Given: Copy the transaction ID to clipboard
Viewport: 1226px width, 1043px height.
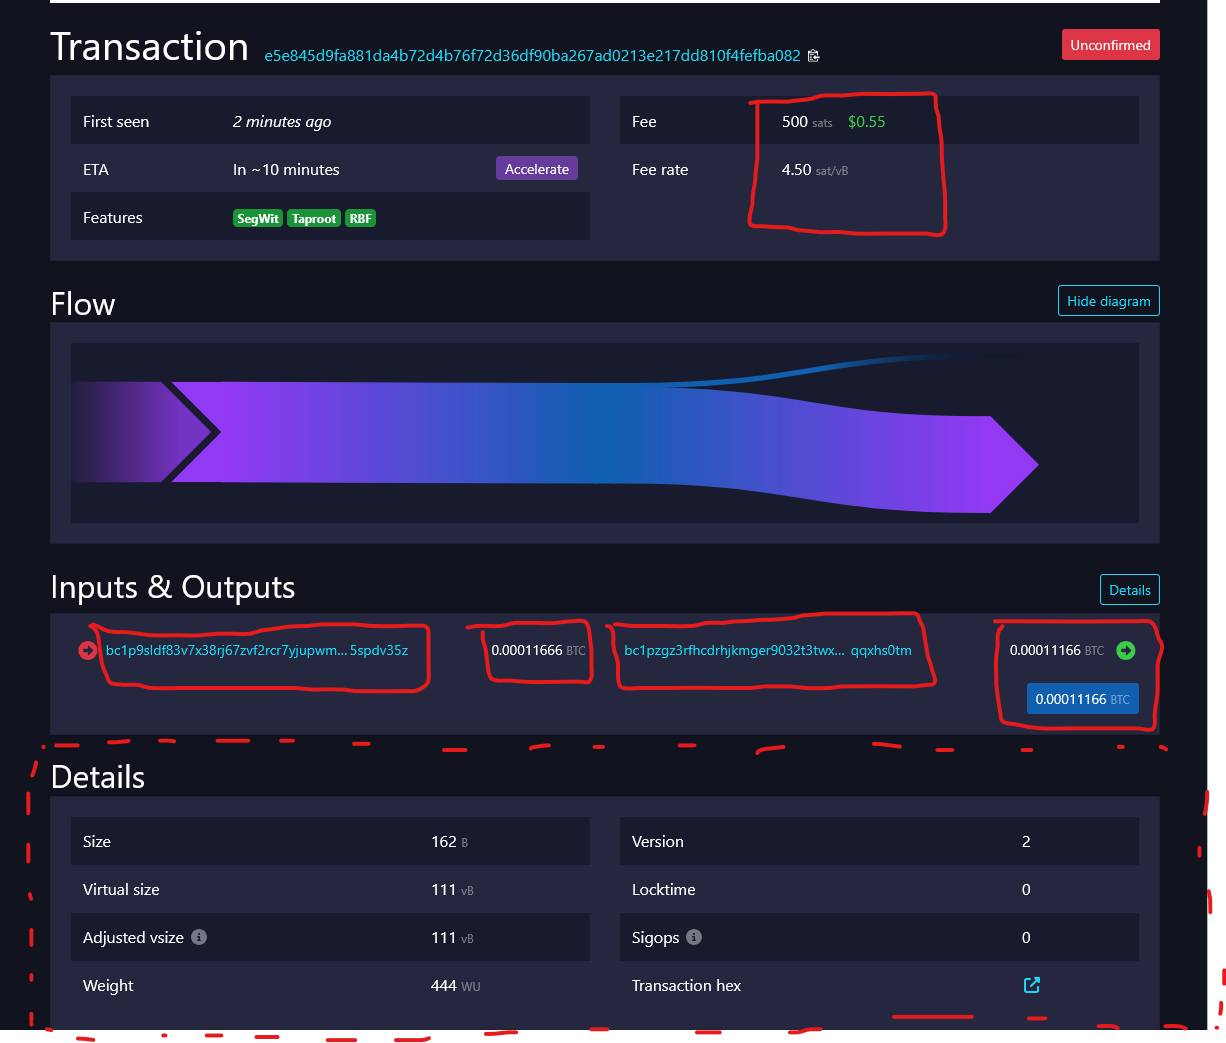Looking at the screenshot, I should click(813, 56).
